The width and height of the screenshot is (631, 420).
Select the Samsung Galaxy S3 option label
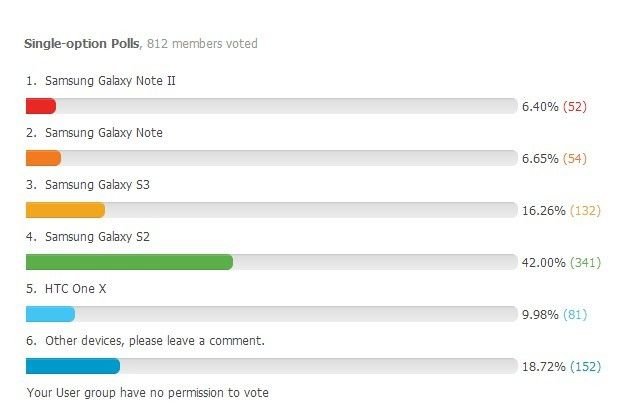(x=97, y=185)
